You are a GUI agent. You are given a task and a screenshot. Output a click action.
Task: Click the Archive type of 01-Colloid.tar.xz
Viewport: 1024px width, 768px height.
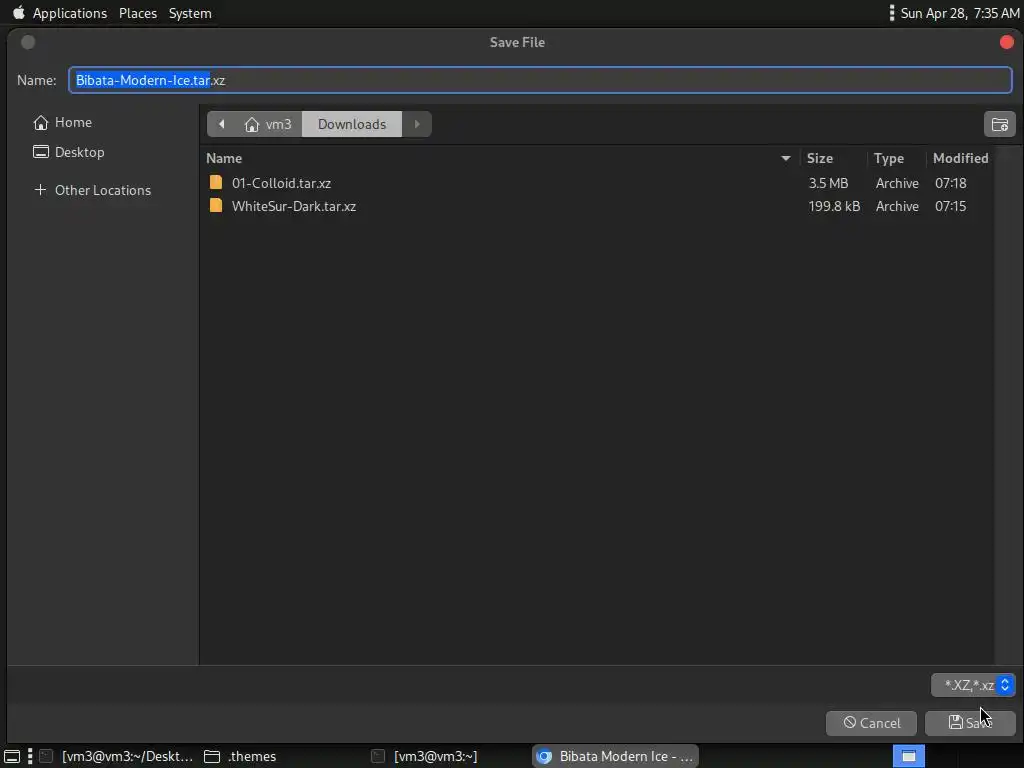[897, 183]
